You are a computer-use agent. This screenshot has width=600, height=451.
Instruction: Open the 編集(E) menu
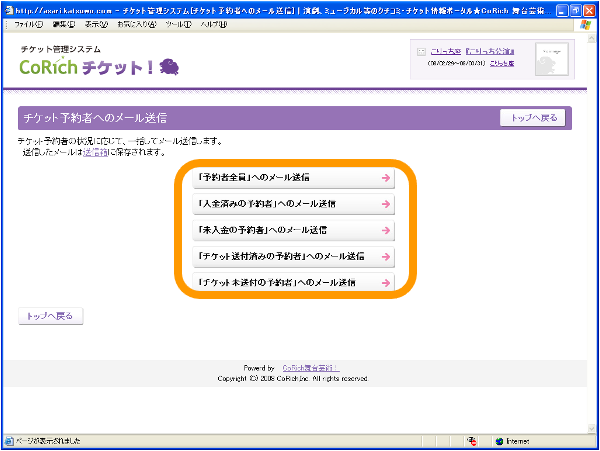click(63, 24)
